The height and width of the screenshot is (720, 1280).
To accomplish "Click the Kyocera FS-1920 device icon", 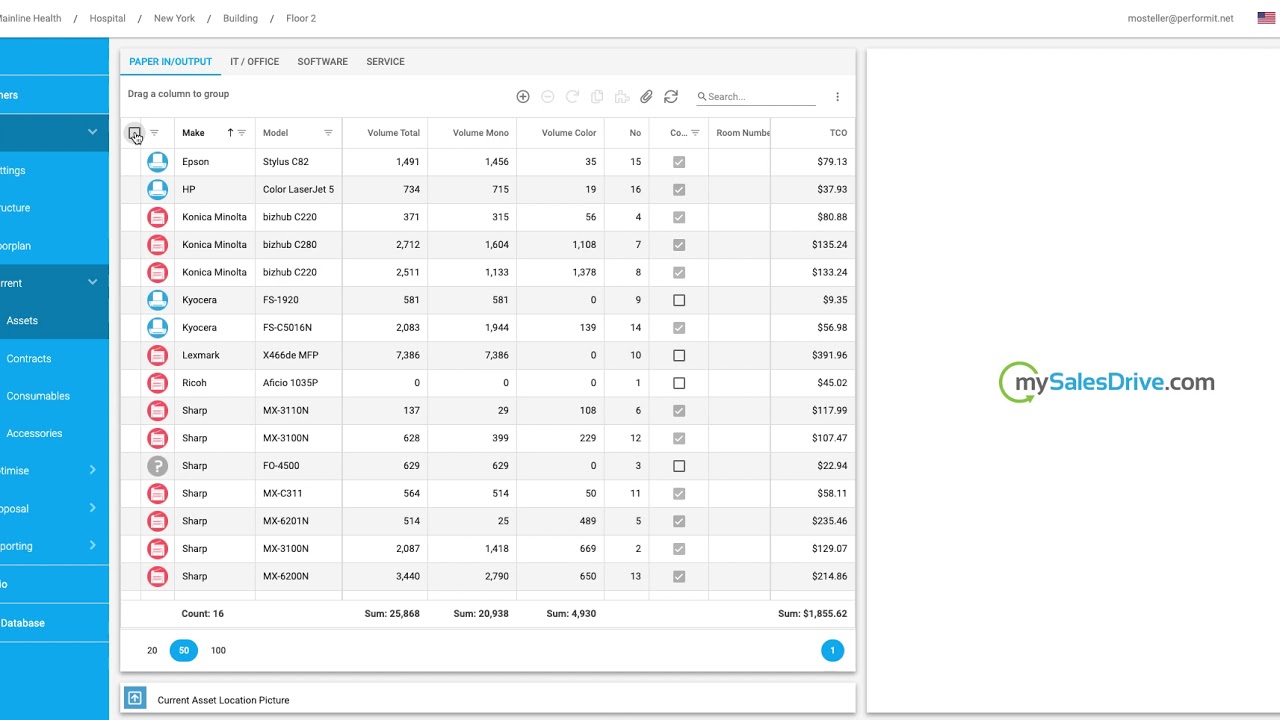I will click(157, 300).
